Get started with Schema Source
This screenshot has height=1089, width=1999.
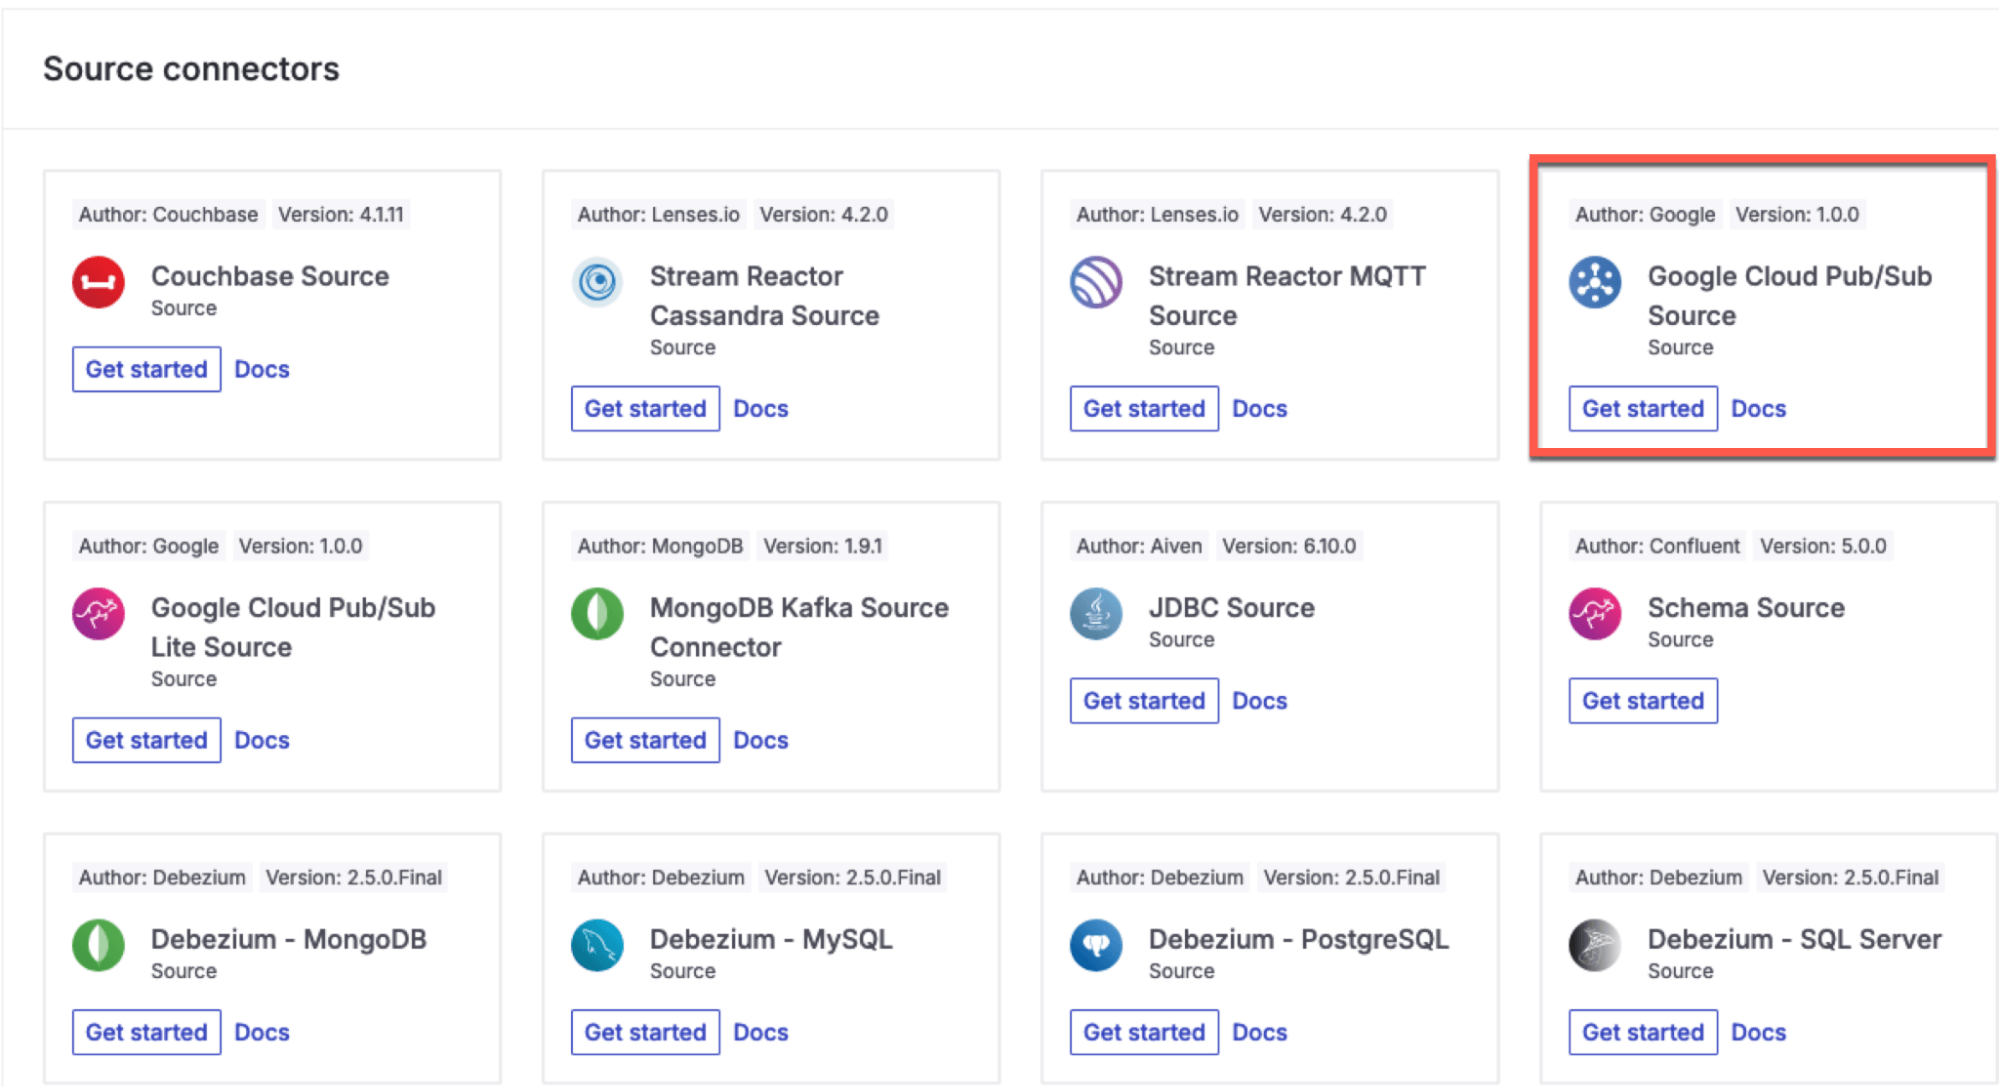click(1643, 701)
